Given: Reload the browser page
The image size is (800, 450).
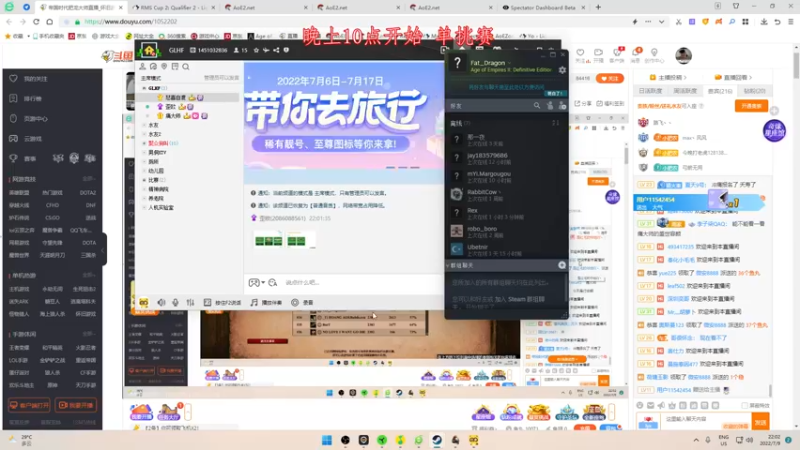Looking at the screenshot, I should click(36, 22).
